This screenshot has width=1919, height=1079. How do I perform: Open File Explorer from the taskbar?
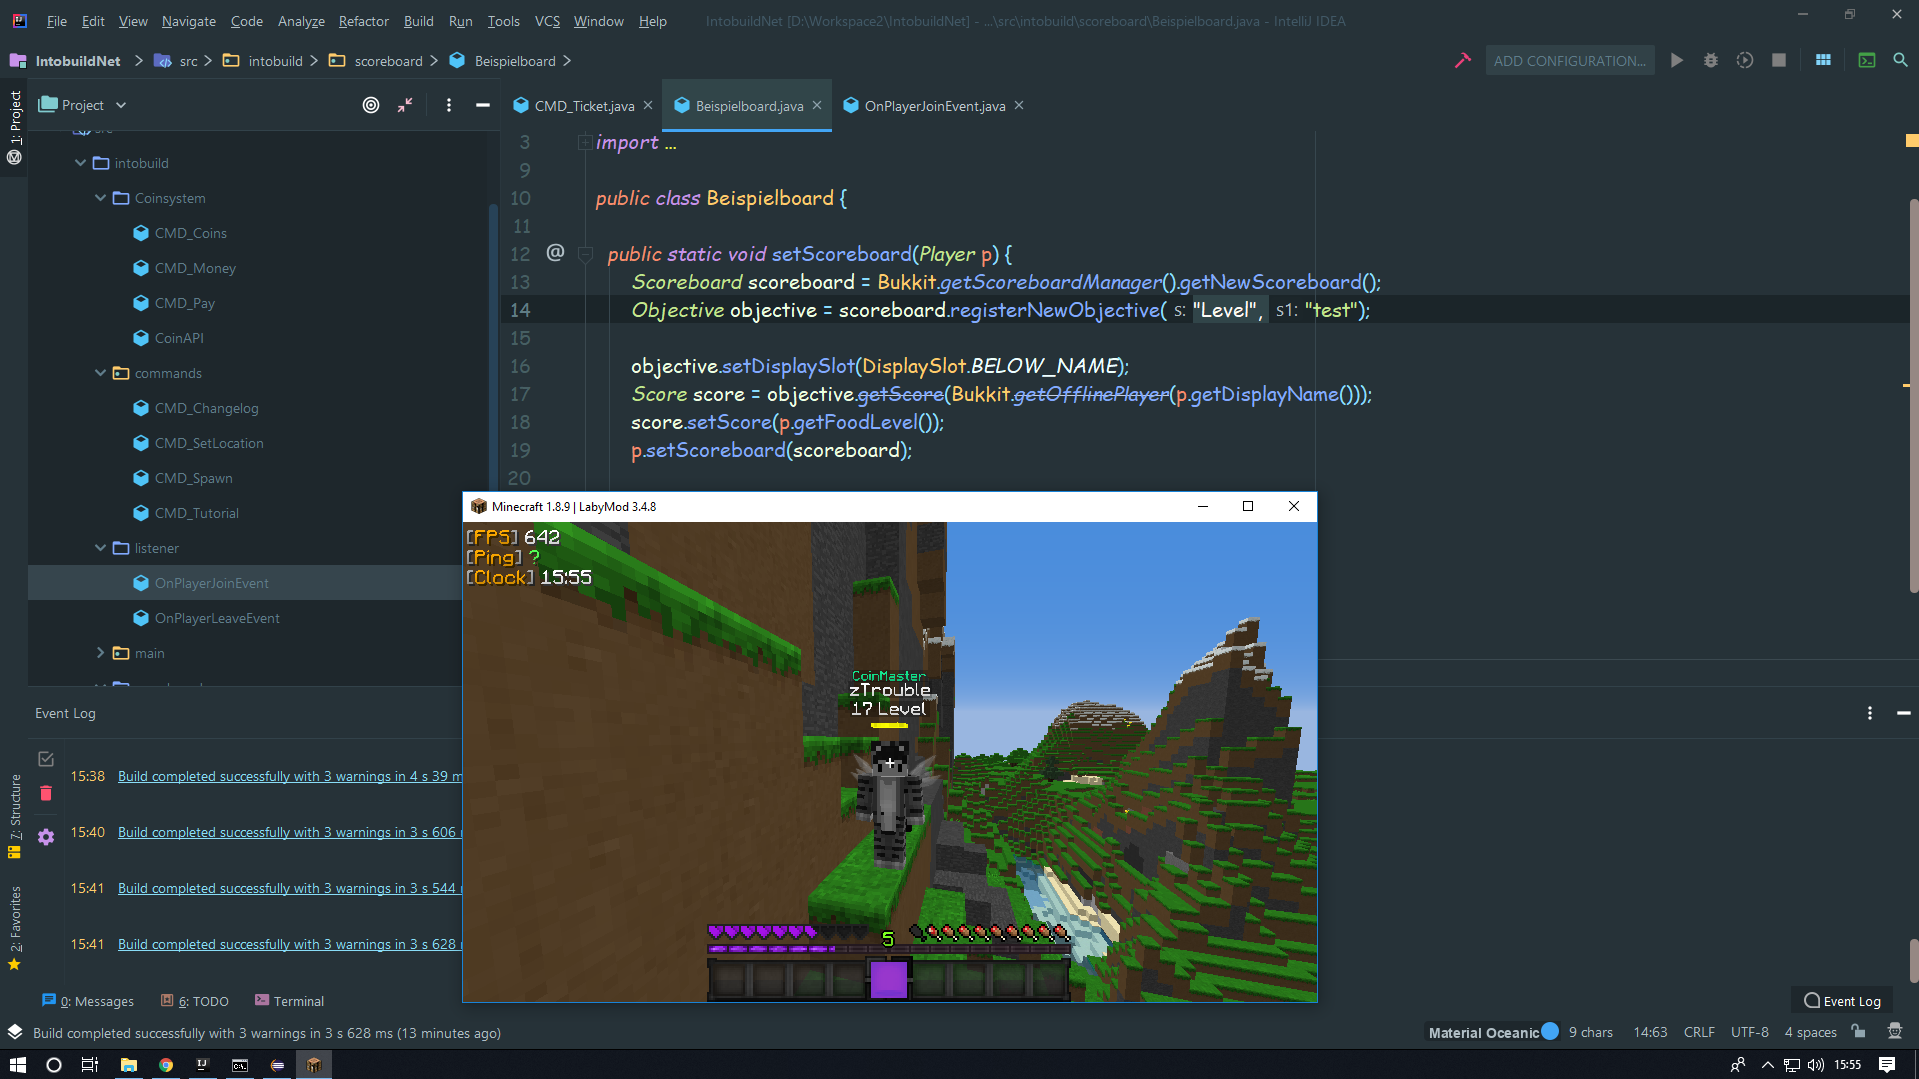129,1065
